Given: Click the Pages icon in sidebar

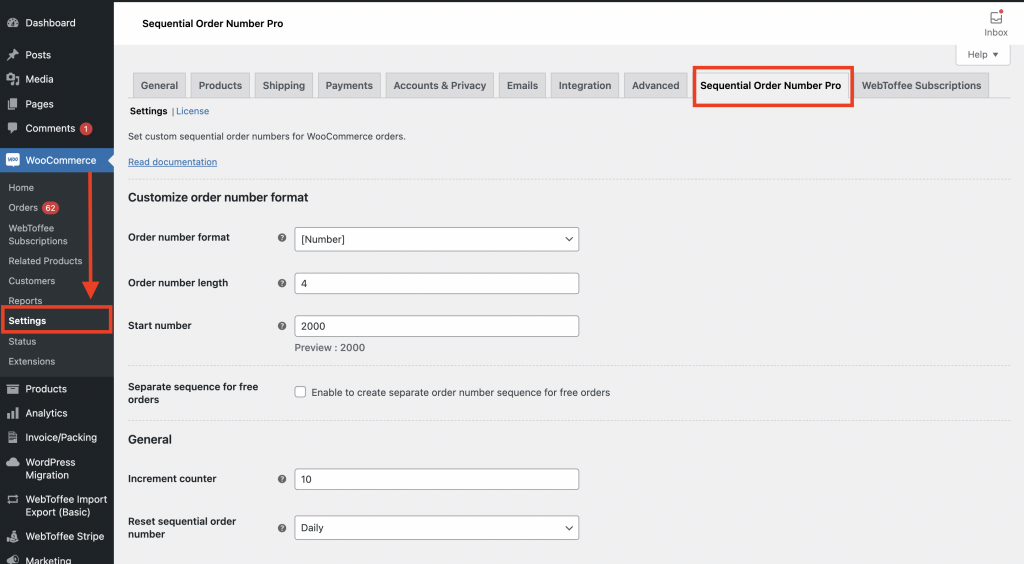Looking at the screenshot, I should pos(12,104).
